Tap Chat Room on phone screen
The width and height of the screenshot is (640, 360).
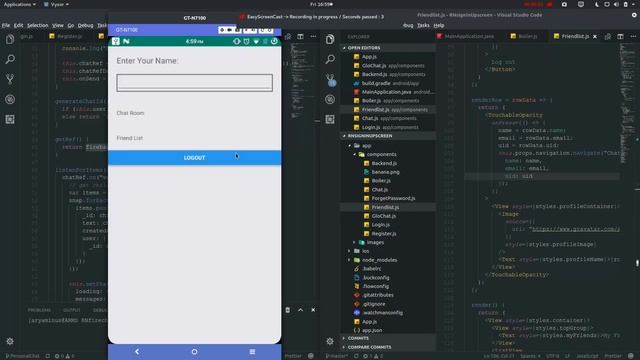click(x=130, y=113)
